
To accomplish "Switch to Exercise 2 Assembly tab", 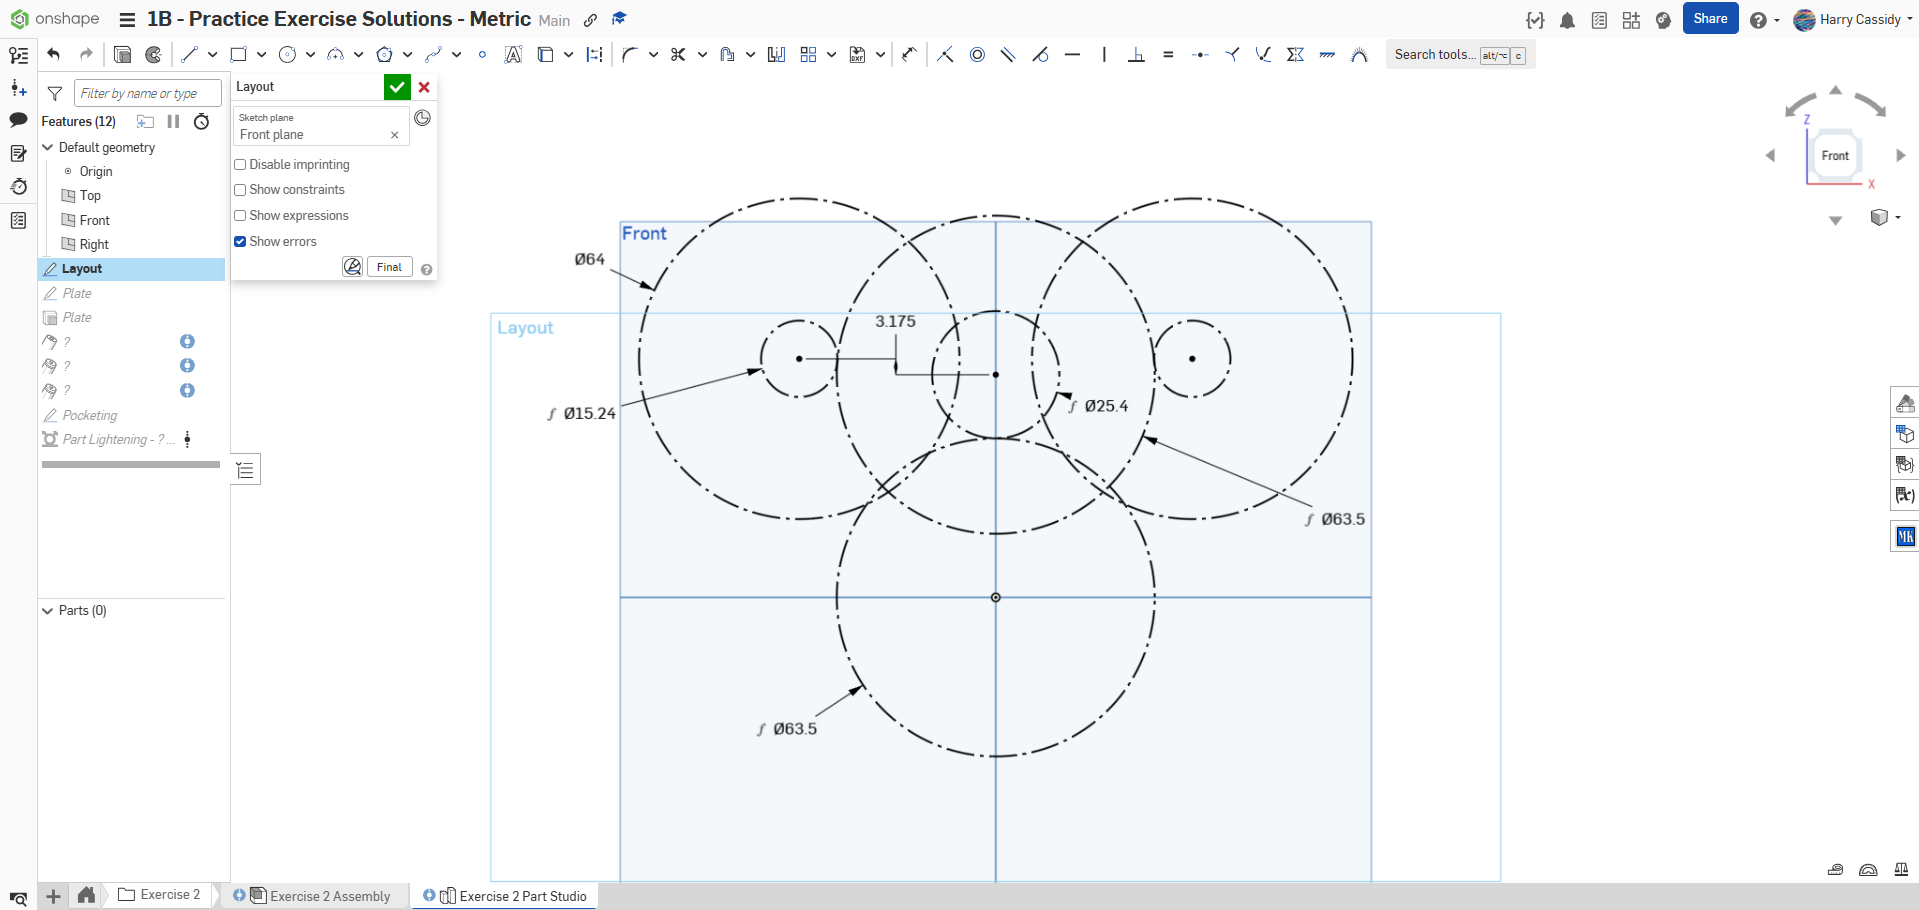I will [329, 896].
